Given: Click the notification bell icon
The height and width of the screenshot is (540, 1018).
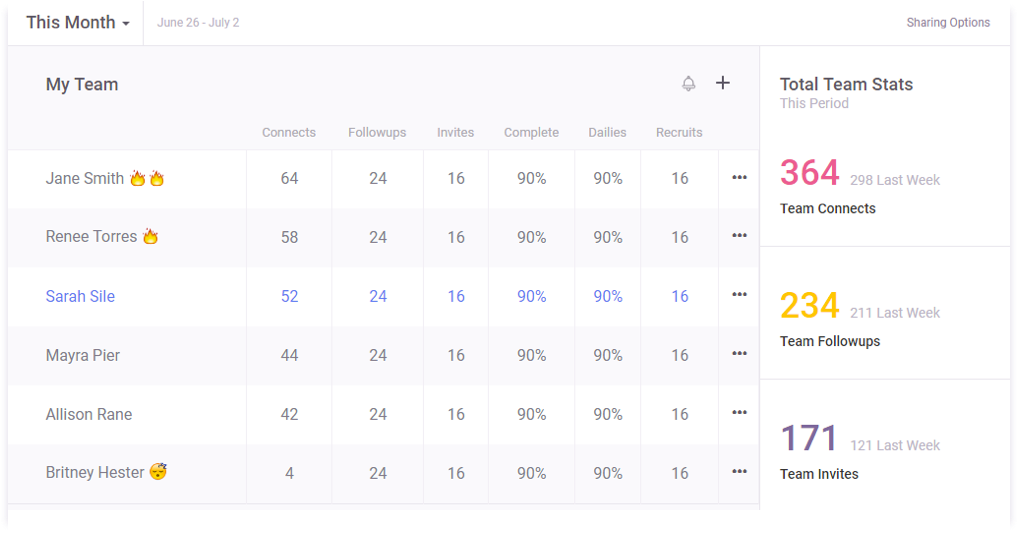Looking at the screenshot, I should (688, 84).
